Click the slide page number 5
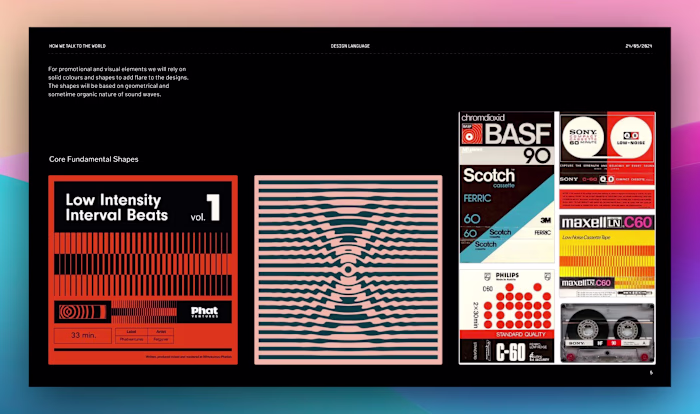Image resolution: width=700 pixels, height=414 pixels. (x=651, y=372)
